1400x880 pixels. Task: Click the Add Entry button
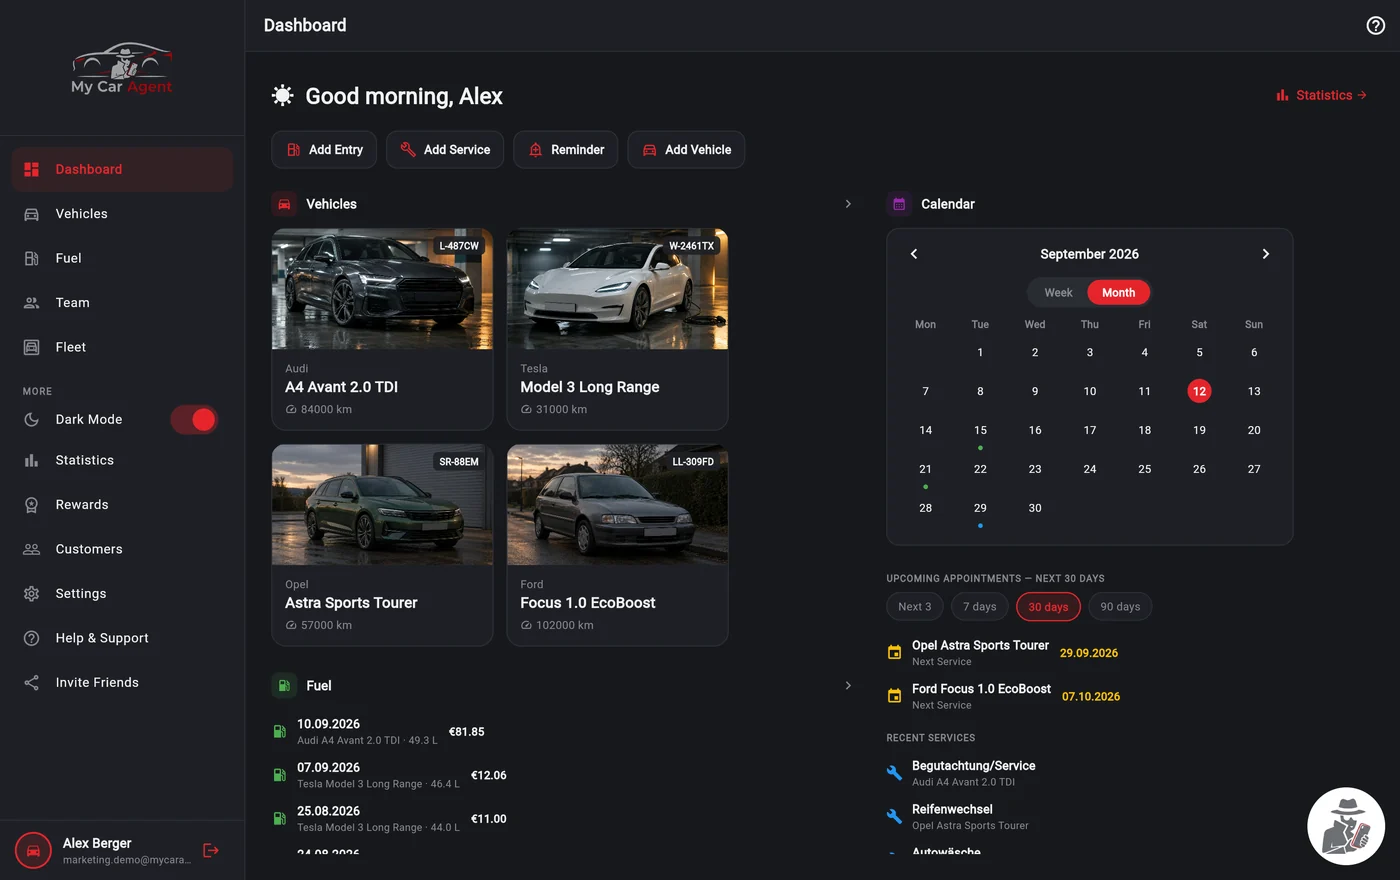click(324, 150)
